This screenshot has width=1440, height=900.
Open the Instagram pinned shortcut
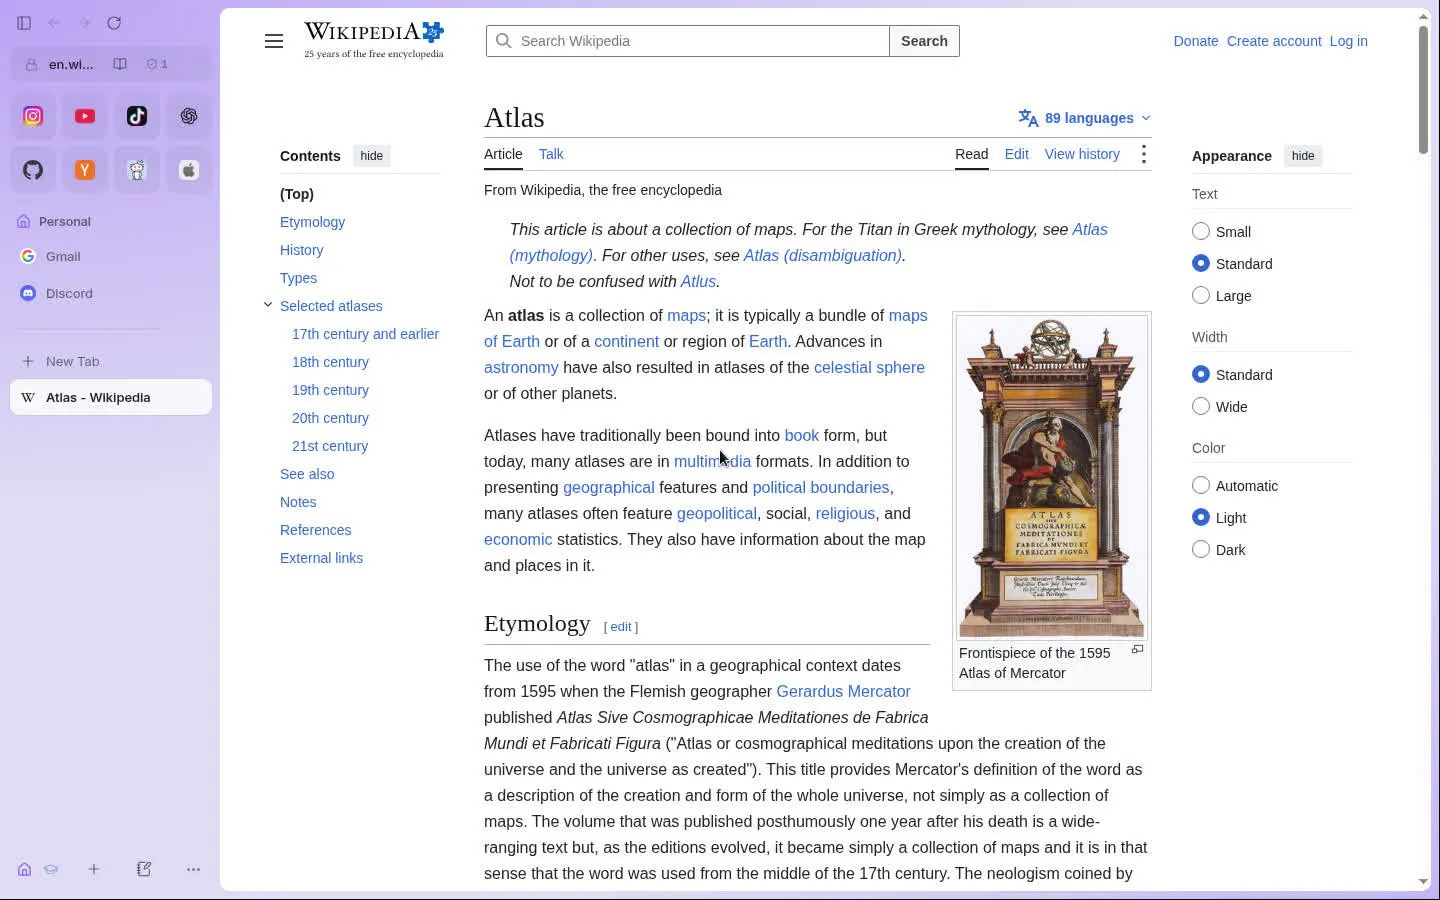[x=33, y=116]
